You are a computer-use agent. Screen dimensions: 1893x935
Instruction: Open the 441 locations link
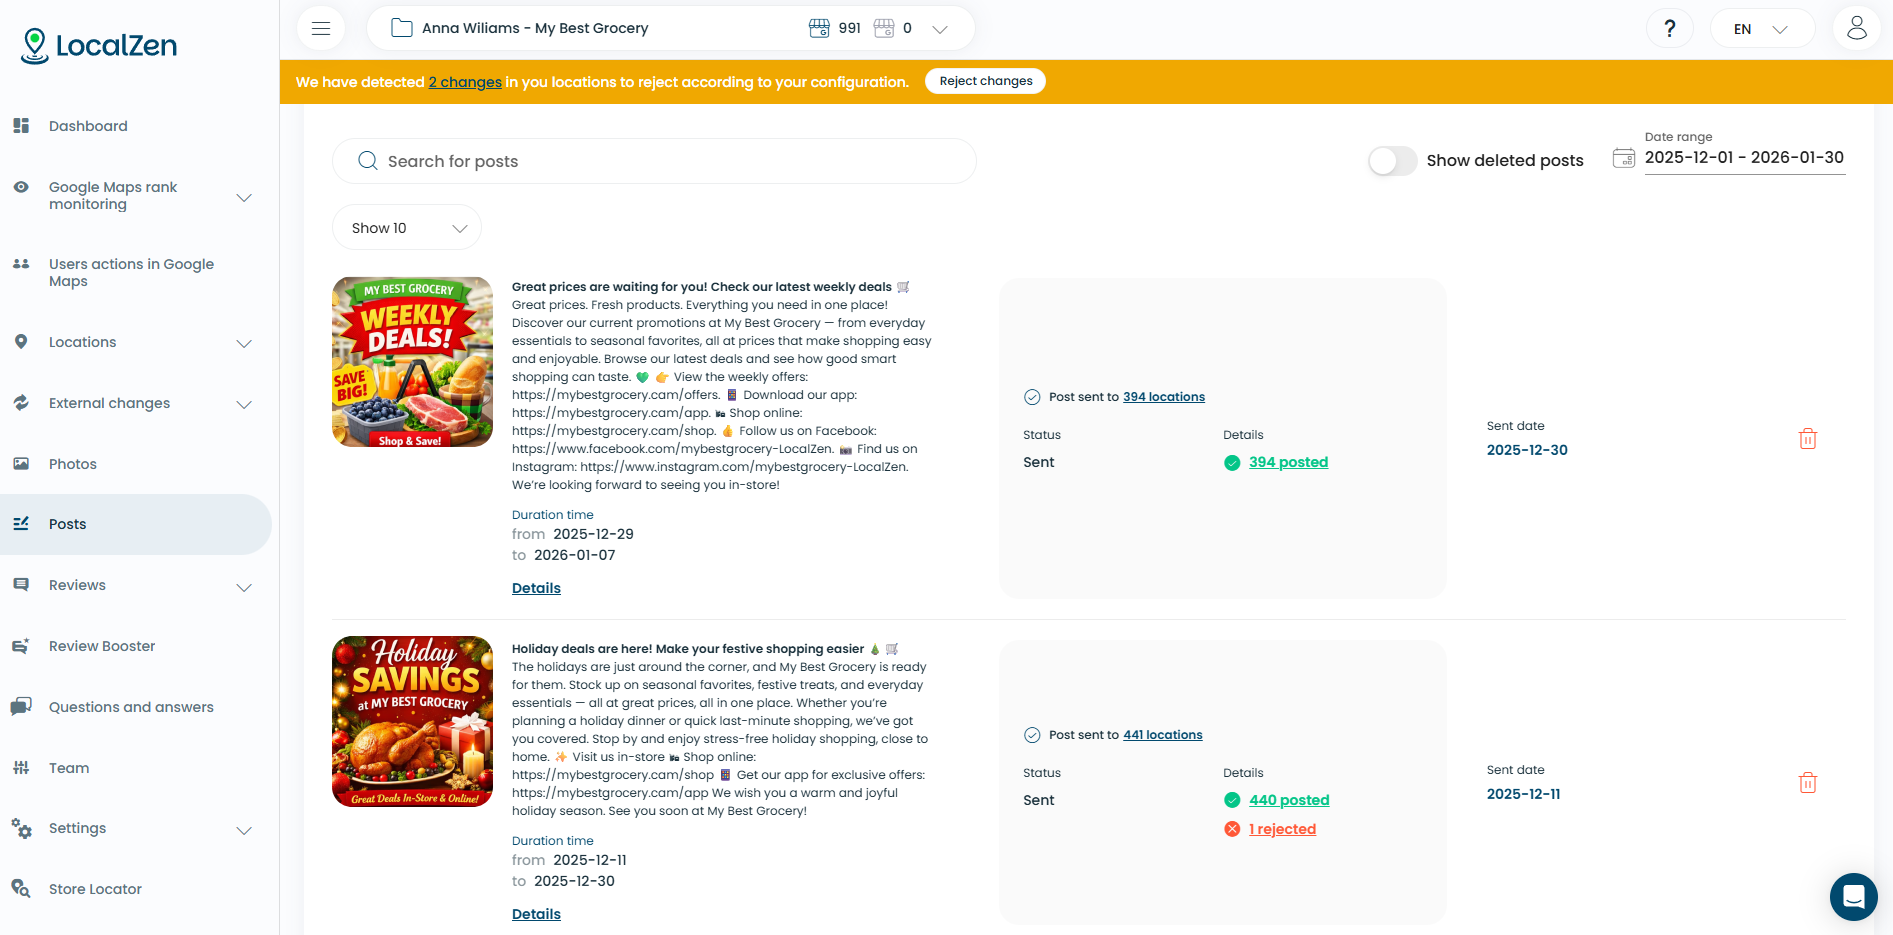pos(1163,735)
